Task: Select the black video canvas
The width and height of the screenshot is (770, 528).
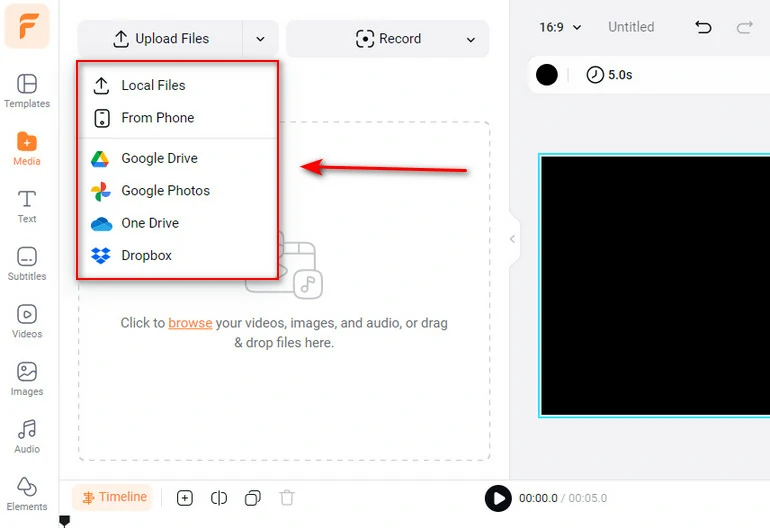Action: tap(655, 286)
